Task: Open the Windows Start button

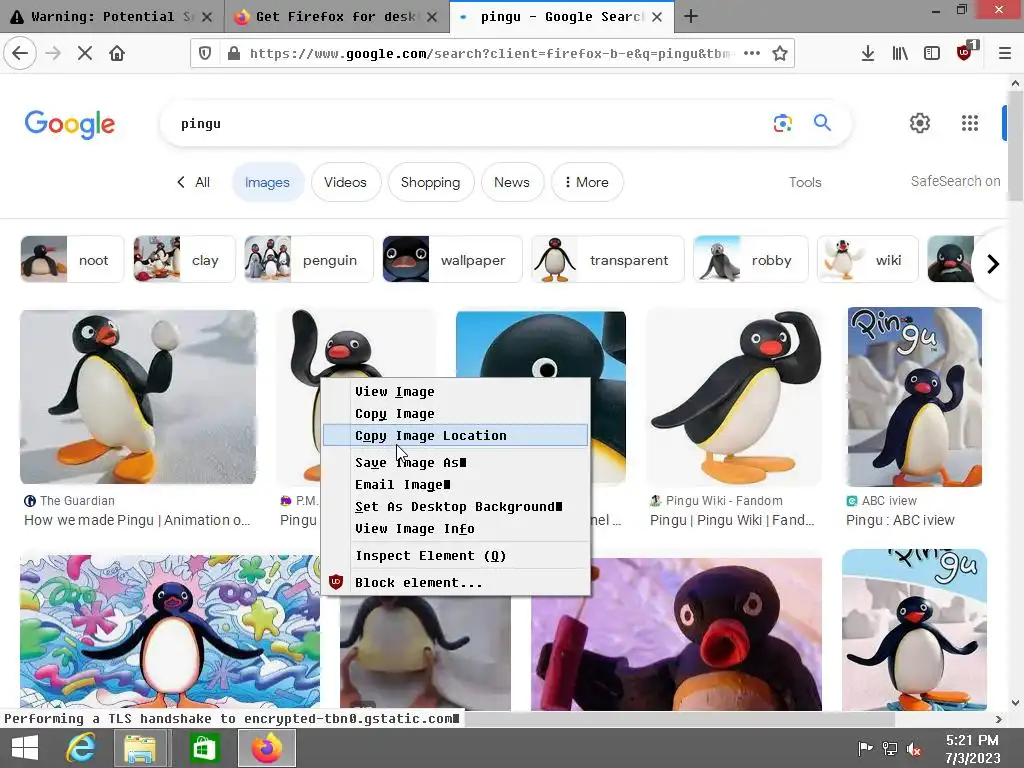Action: point(25,748)
